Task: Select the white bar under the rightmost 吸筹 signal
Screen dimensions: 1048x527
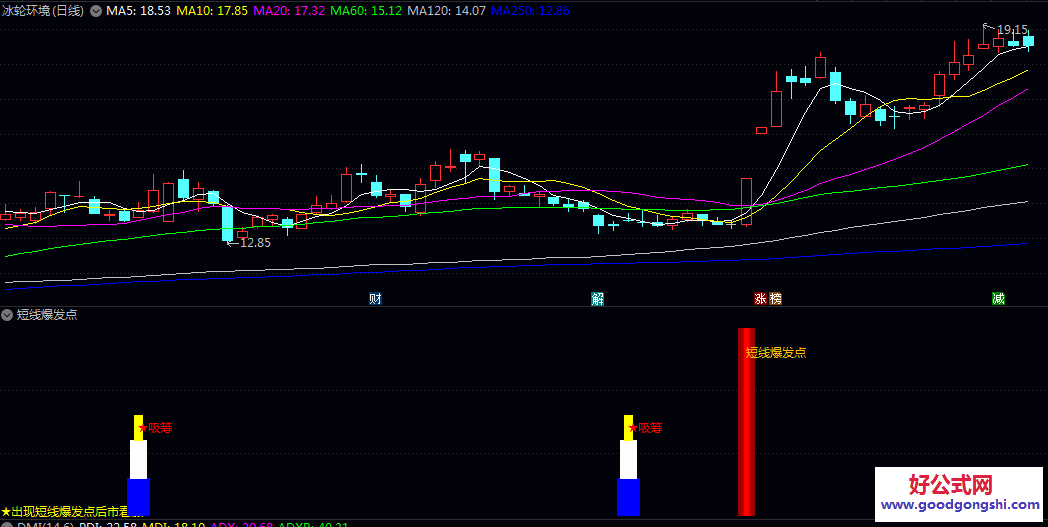Action: tap(628, 459)
